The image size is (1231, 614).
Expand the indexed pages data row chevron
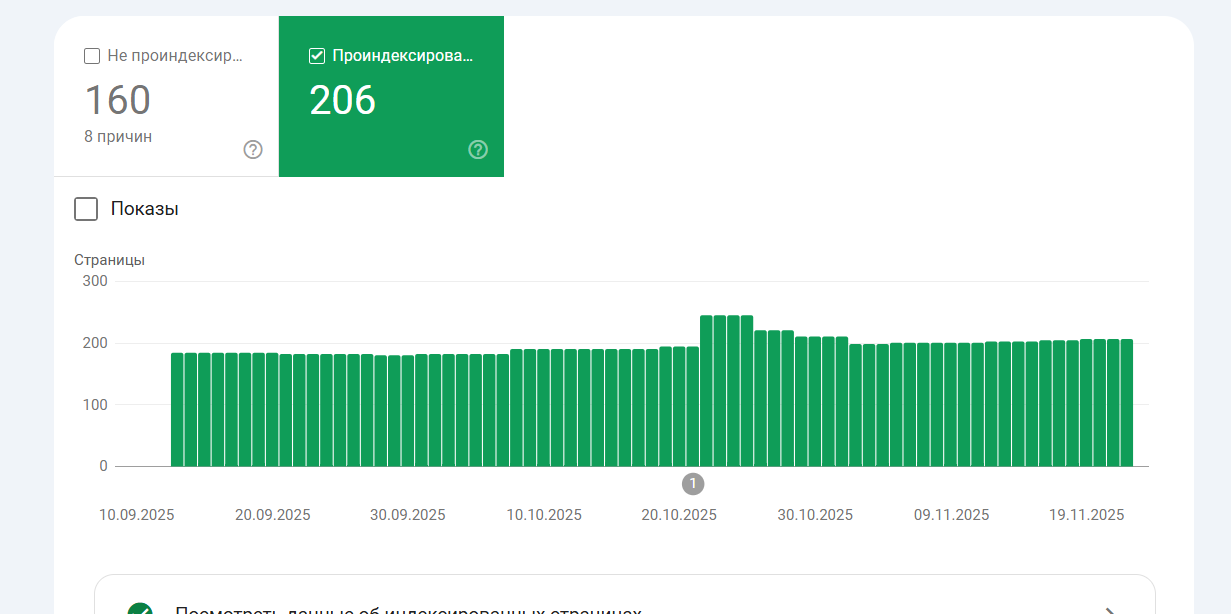pos(1109,610)
